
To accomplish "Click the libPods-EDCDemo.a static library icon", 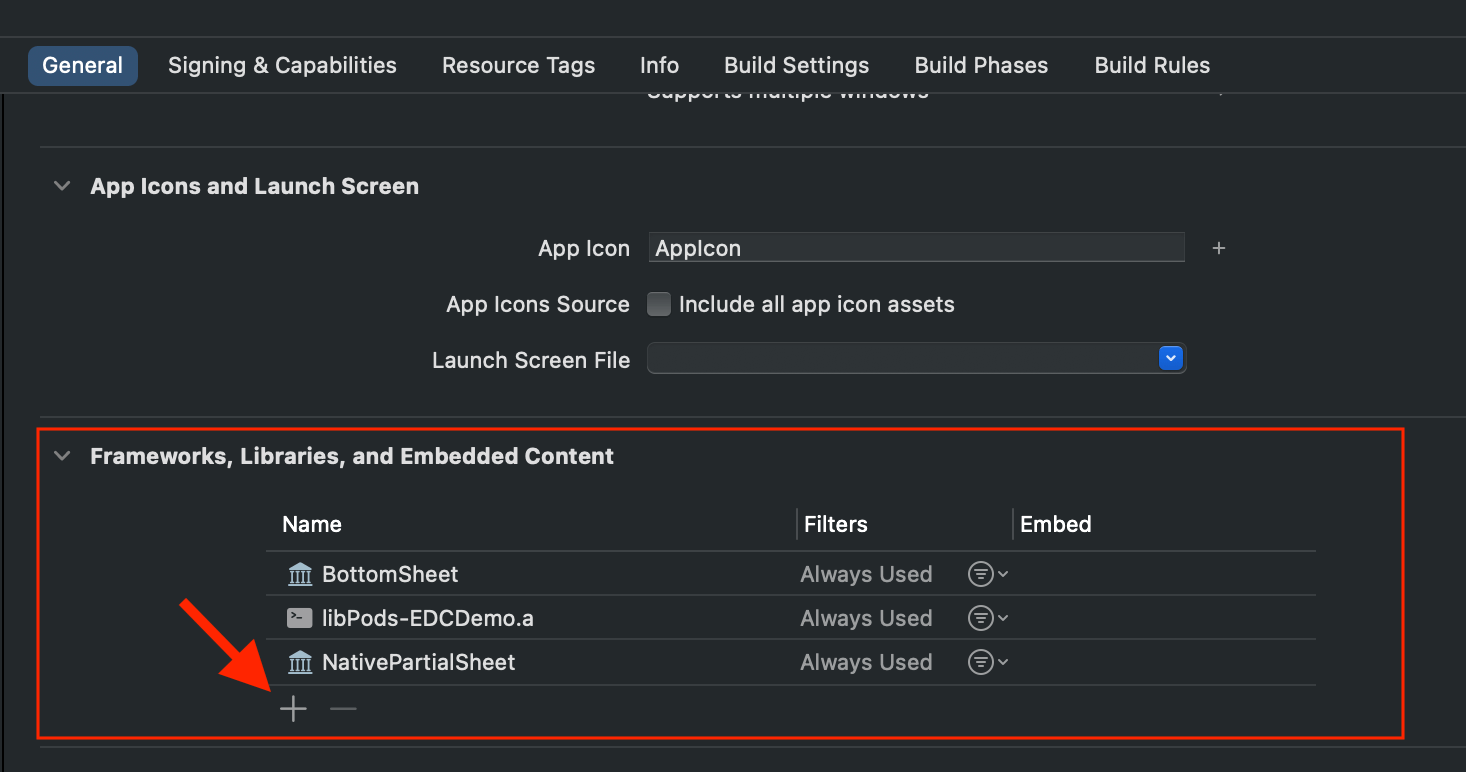I will [x=299, y=618].
